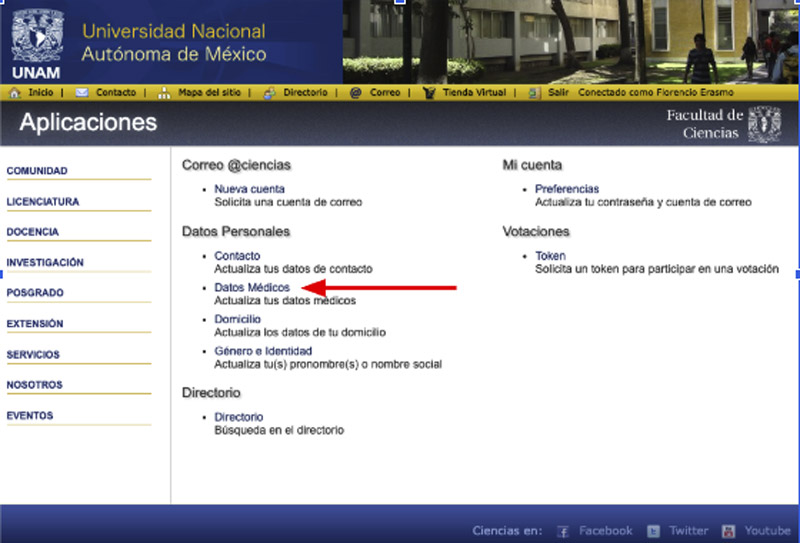Open Contacto in the yellow toolbar

[x=116, y=92]
